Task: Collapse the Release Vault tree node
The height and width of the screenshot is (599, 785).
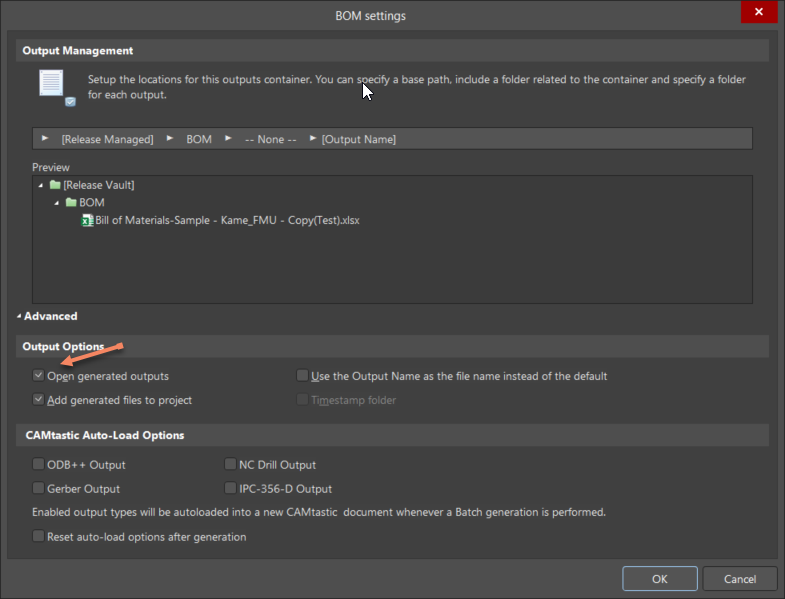Action: click(41, 185)
